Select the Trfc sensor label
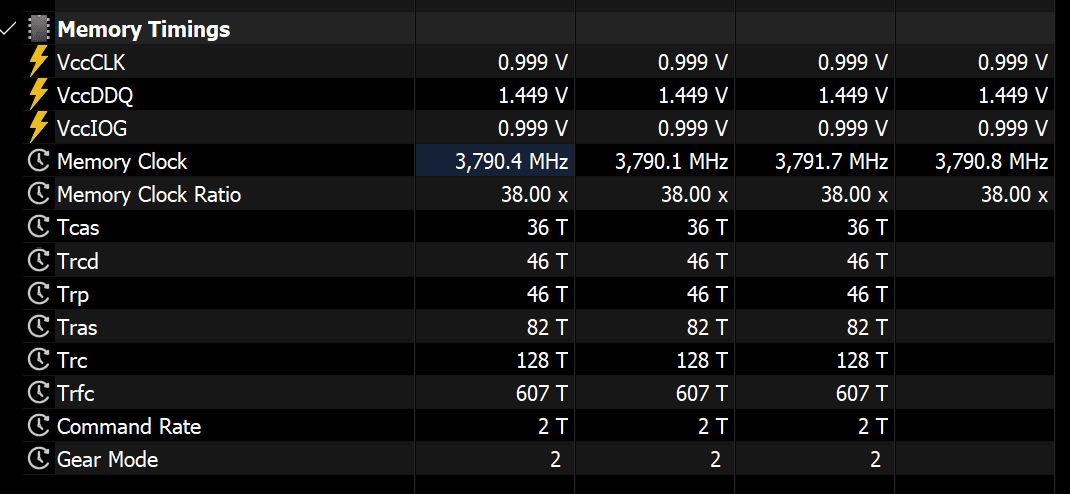 coord(76,393)
